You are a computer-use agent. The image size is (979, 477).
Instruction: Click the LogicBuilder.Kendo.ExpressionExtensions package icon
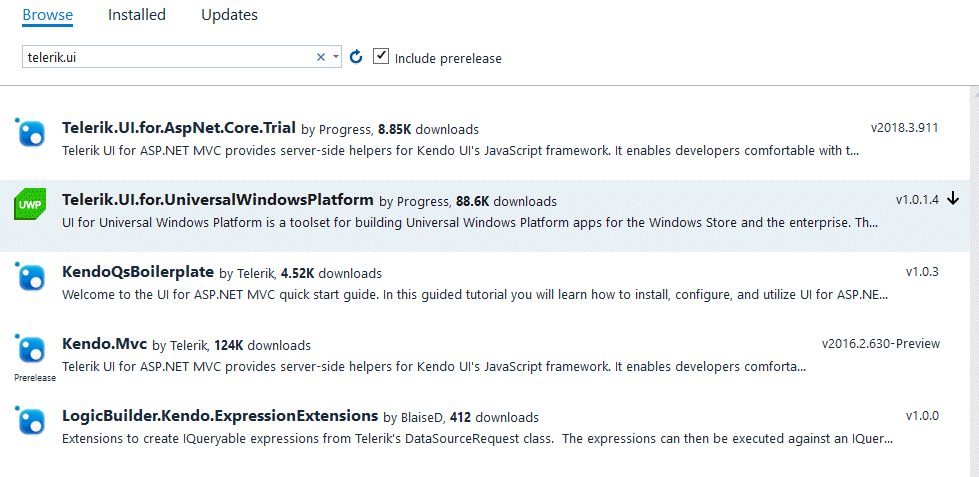[31, 420]
